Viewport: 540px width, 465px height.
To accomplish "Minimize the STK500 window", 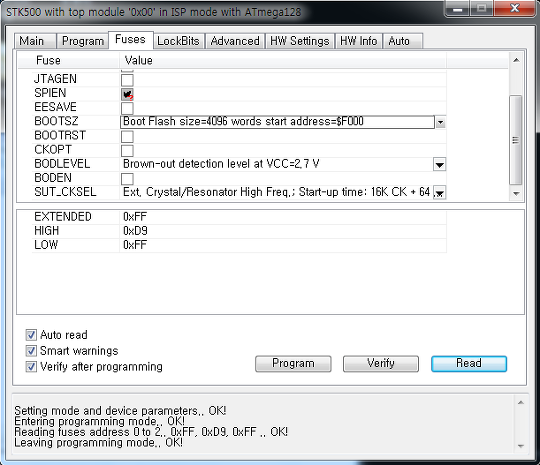I will [x=457, y=9].
